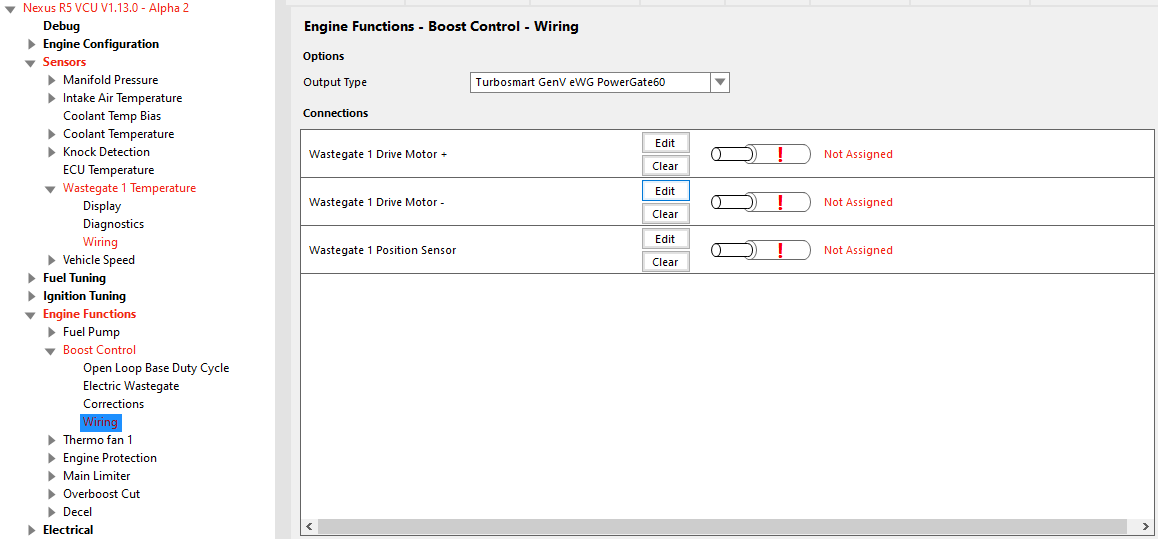Click the Position Sensor pin connector icon
The image size is (1158, 539).
coord(761,250)
